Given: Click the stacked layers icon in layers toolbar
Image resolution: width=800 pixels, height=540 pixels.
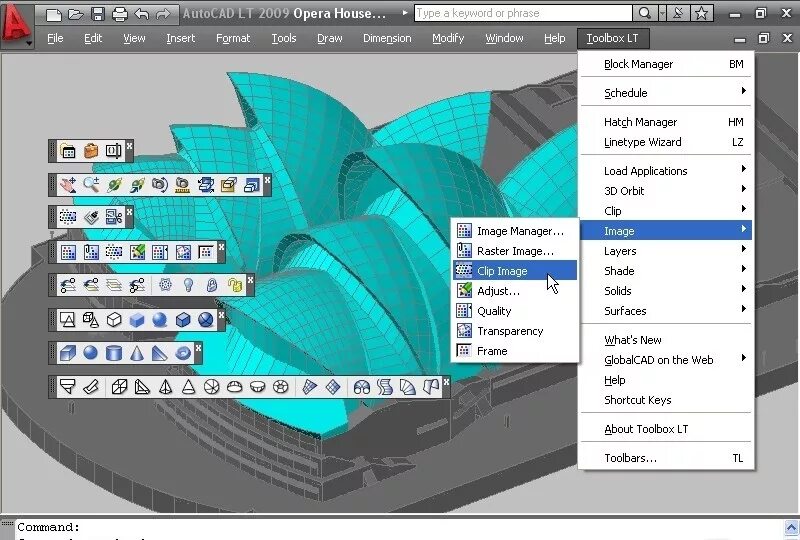Looking at the screenshot, I should tap(114, 285).
